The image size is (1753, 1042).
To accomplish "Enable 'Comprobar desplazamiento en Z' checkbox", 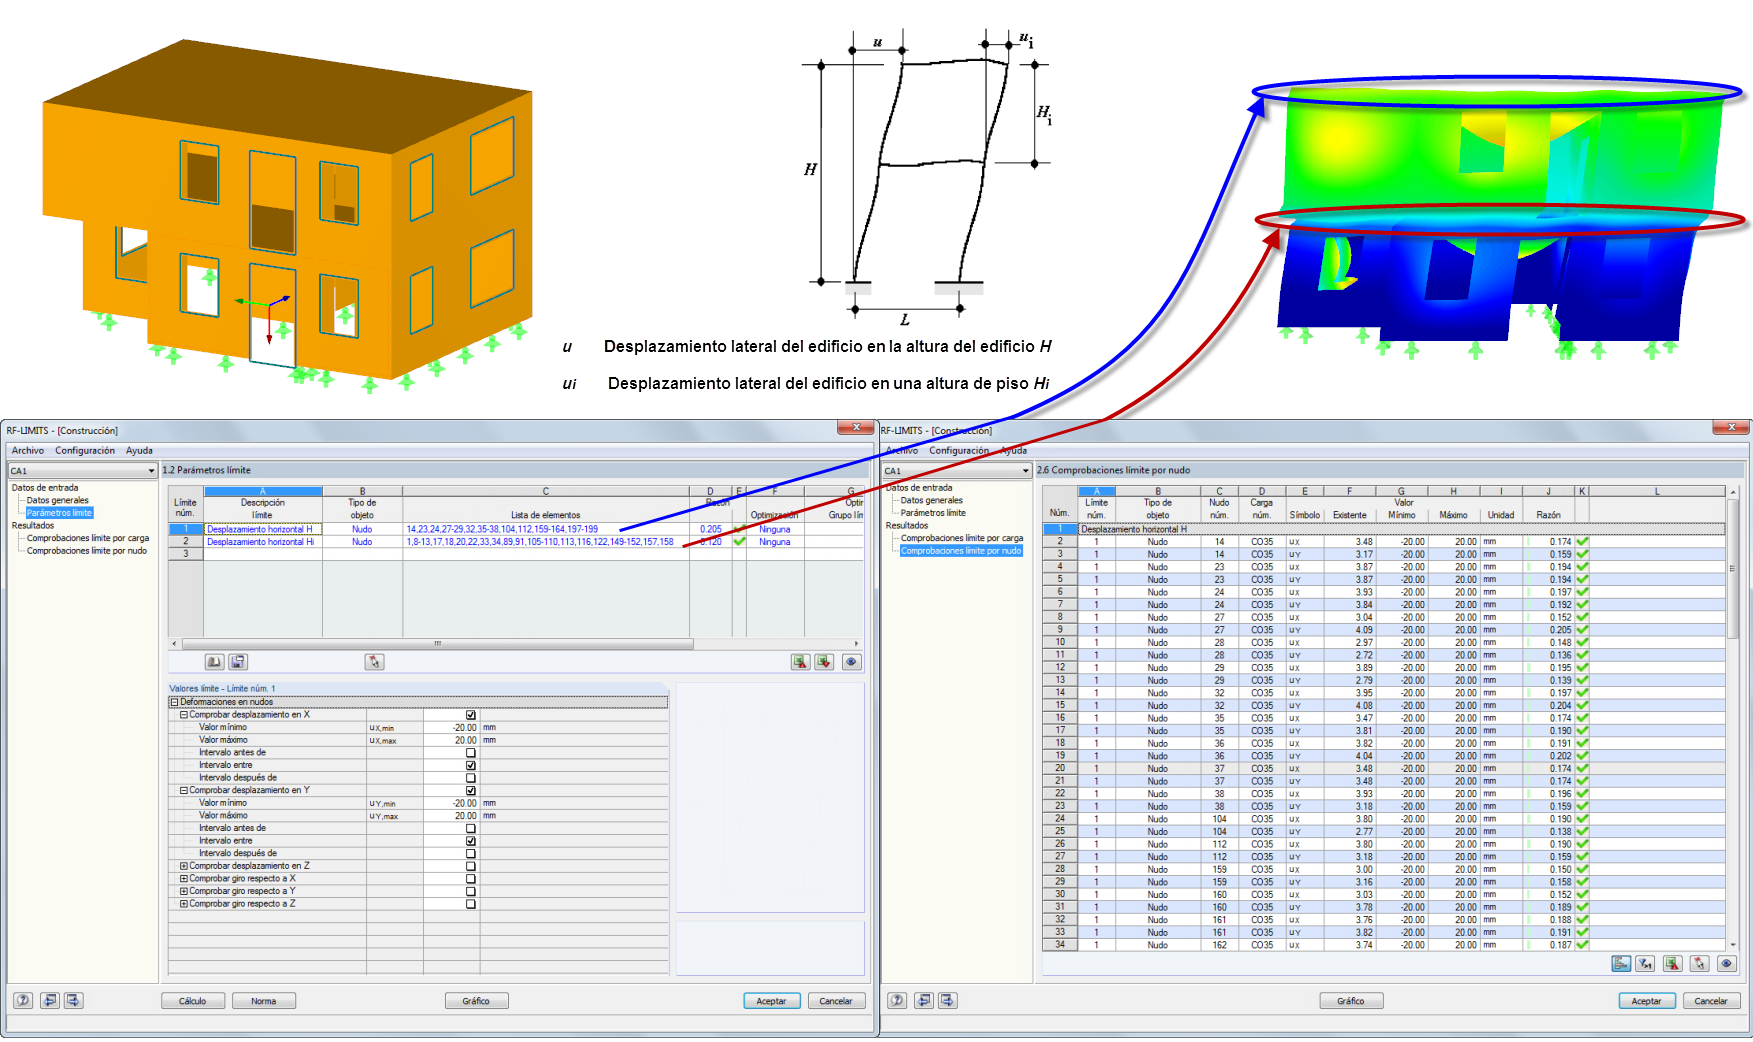I will (471, 866).
